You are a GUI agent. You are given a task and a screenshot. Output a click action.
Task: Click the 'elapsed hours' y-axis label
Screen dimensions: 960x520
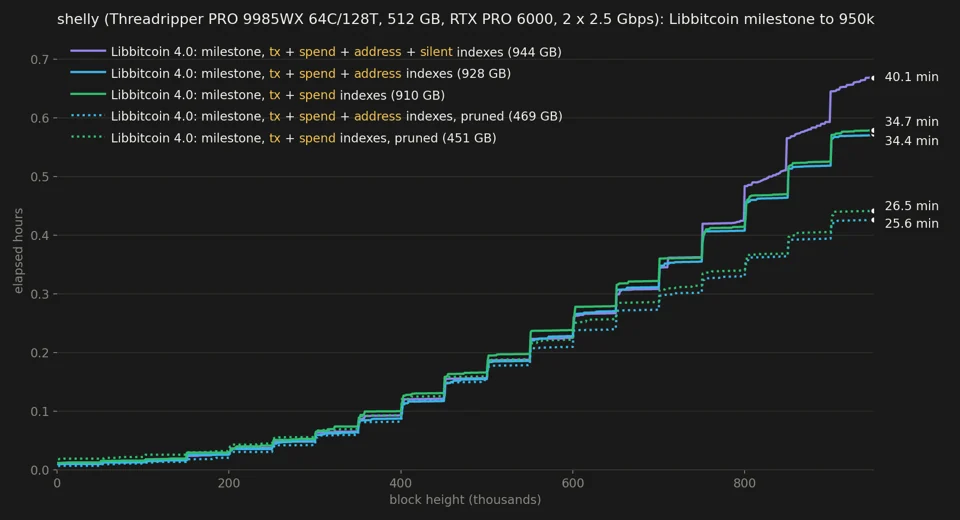point(18,251)
